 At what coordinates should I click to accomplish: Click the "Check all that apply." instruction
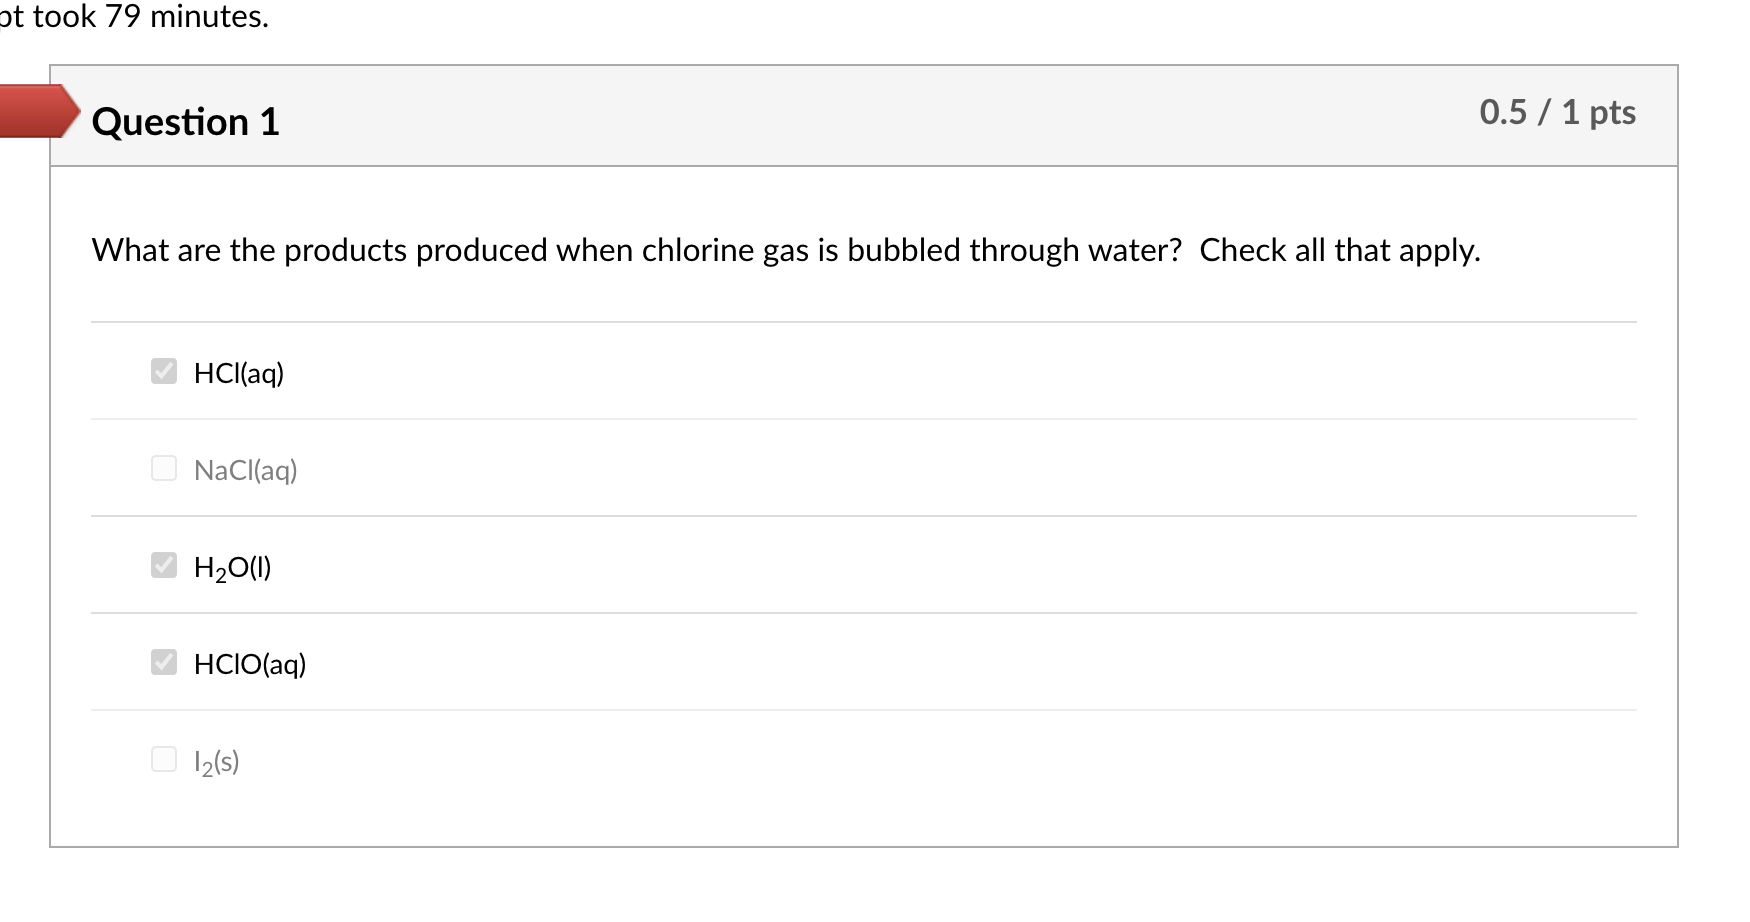tap(1339, 250)
